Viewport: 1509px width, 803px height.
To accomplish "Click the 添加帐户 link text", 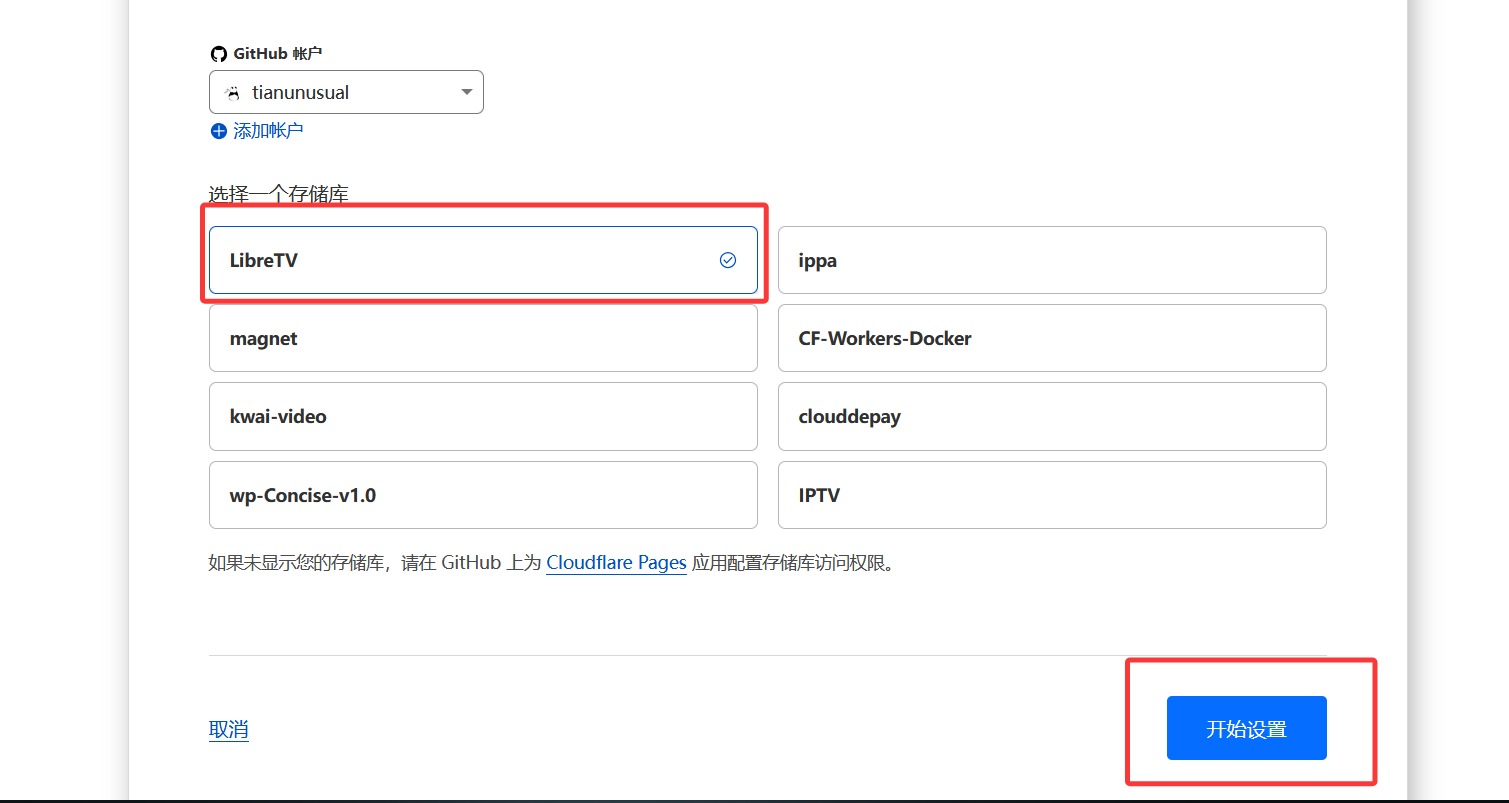I will tap(268, 131).
